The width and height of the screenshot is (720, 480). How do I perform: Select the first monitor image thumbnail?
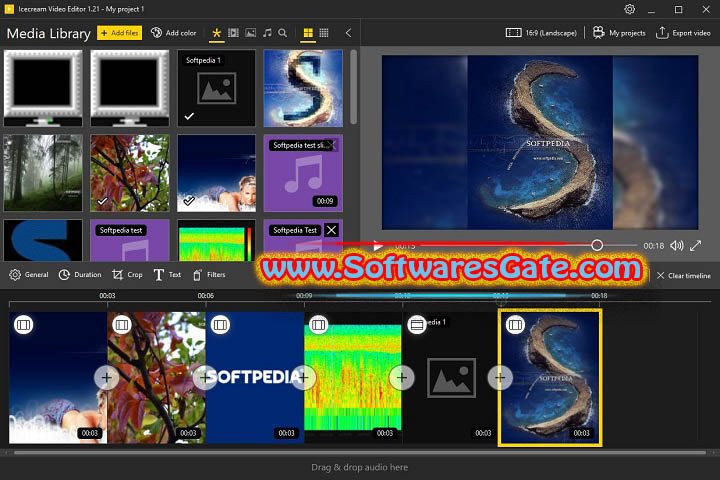coord(43,88)
